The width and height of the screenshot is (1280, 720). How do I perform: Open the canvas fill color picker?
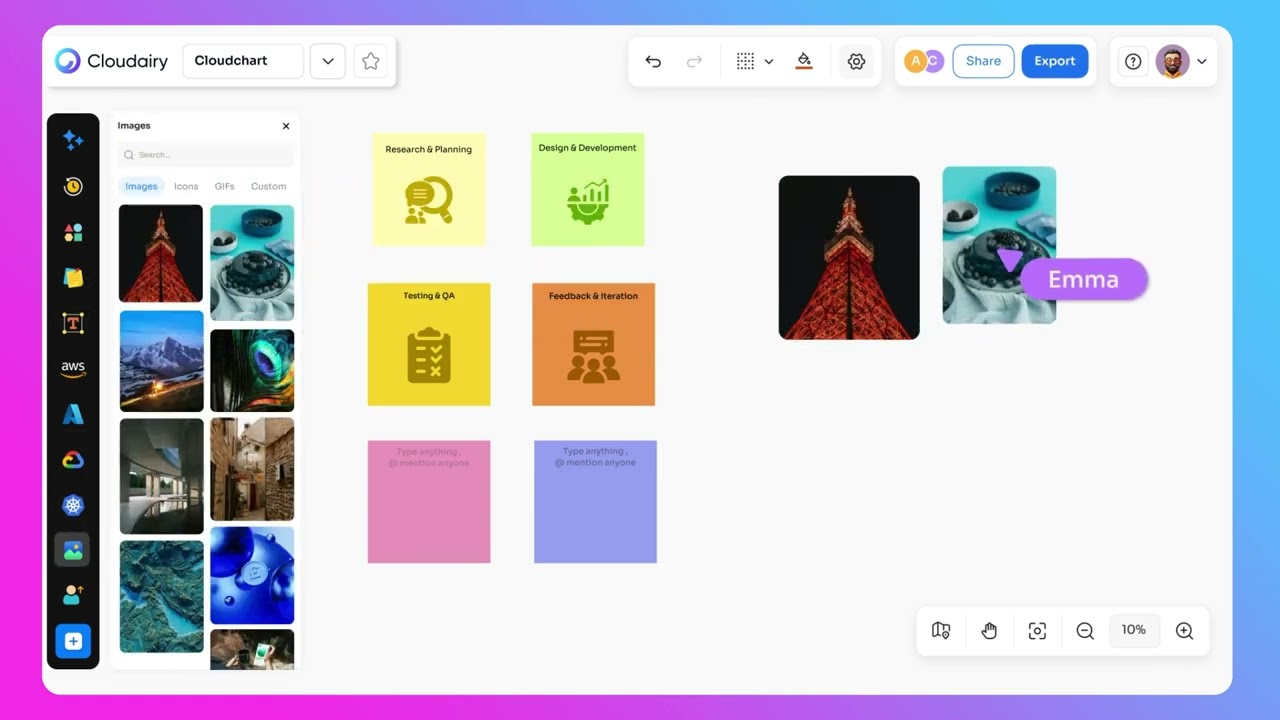pos(804,61)
